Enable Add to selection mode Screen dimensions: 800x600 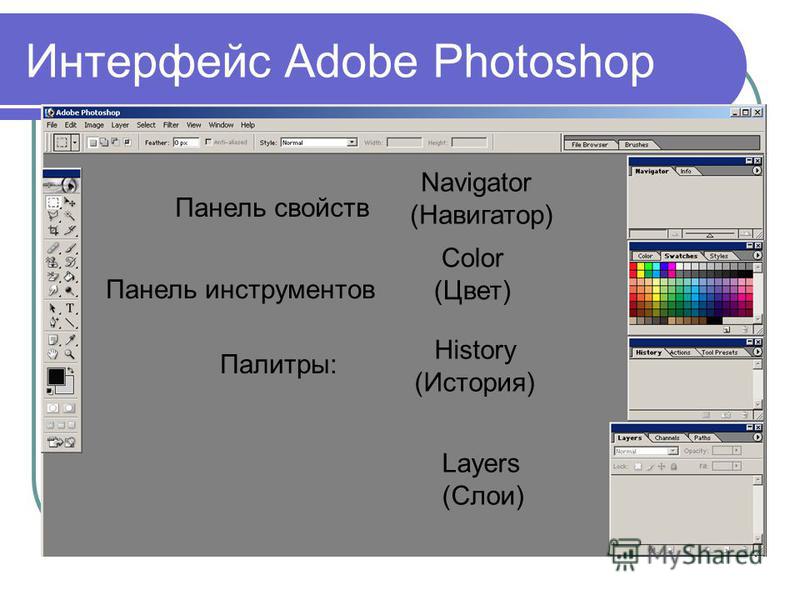pyautogui.click(x=104, y=143)
